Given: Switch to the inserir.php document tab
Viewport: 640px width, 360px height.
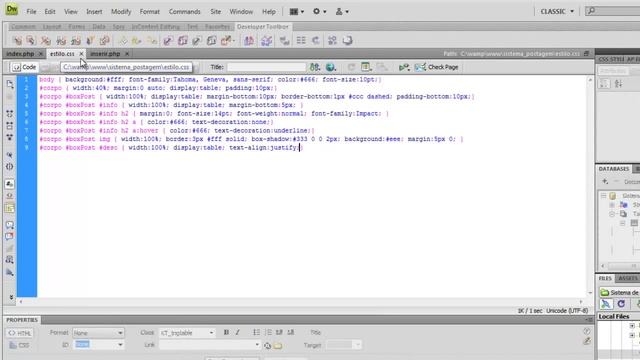Looking at the screenshot, I should click(105, 54).
